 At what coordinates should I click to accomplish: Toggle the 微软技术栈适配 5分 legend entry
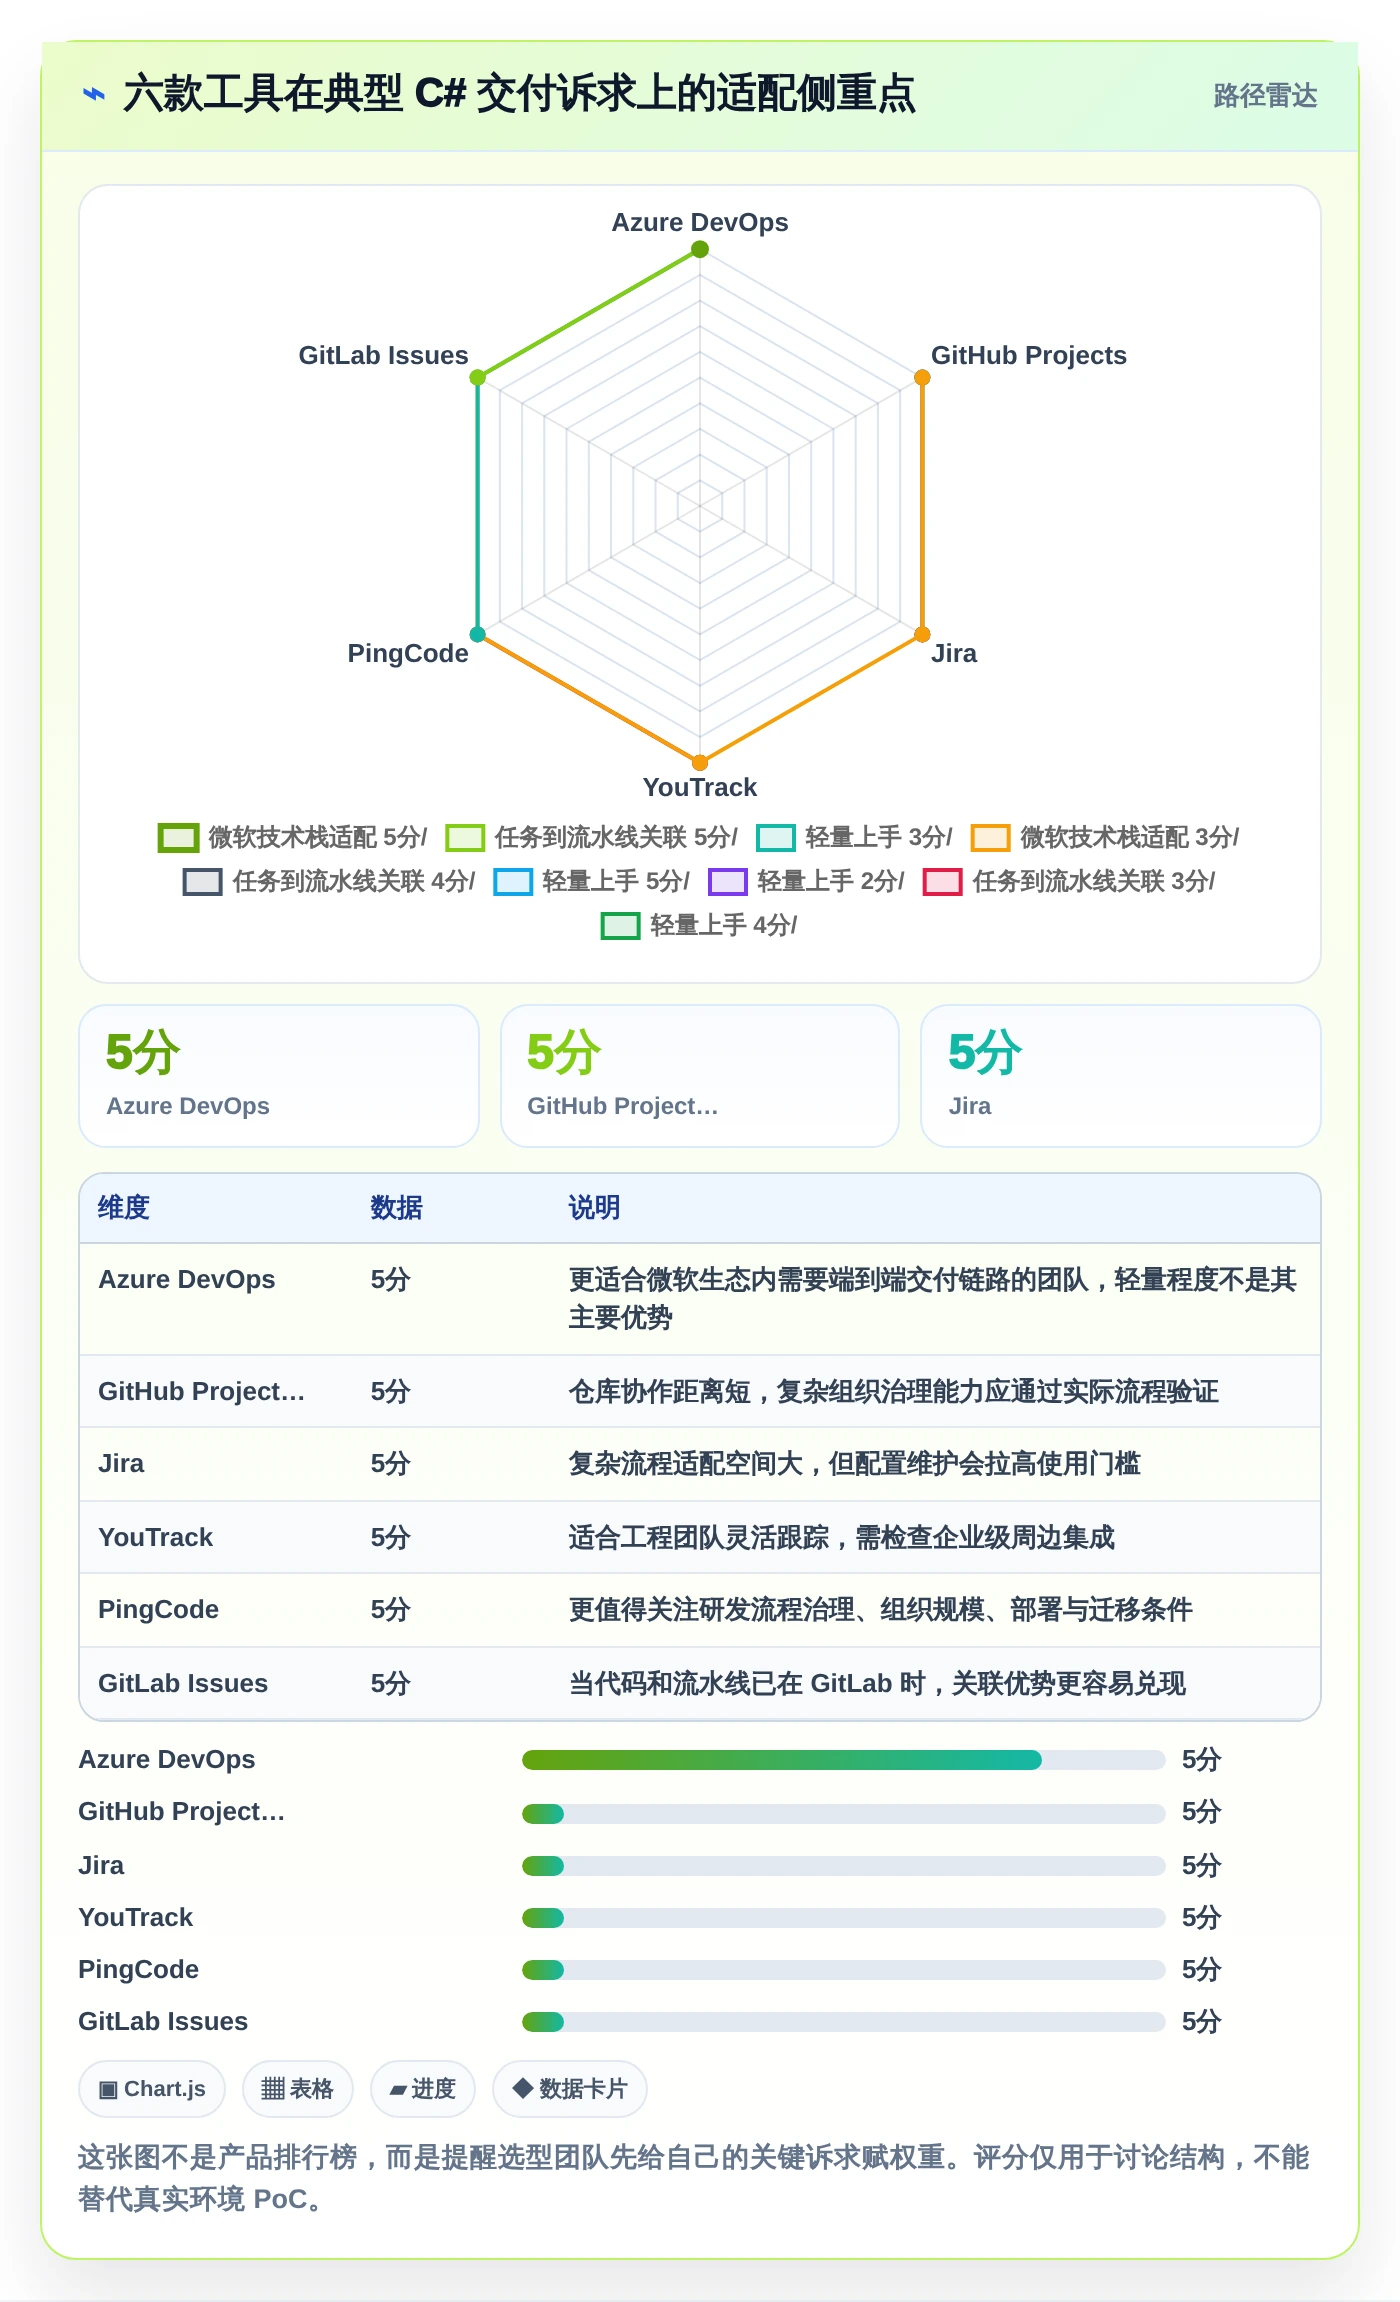click(293, 837)
